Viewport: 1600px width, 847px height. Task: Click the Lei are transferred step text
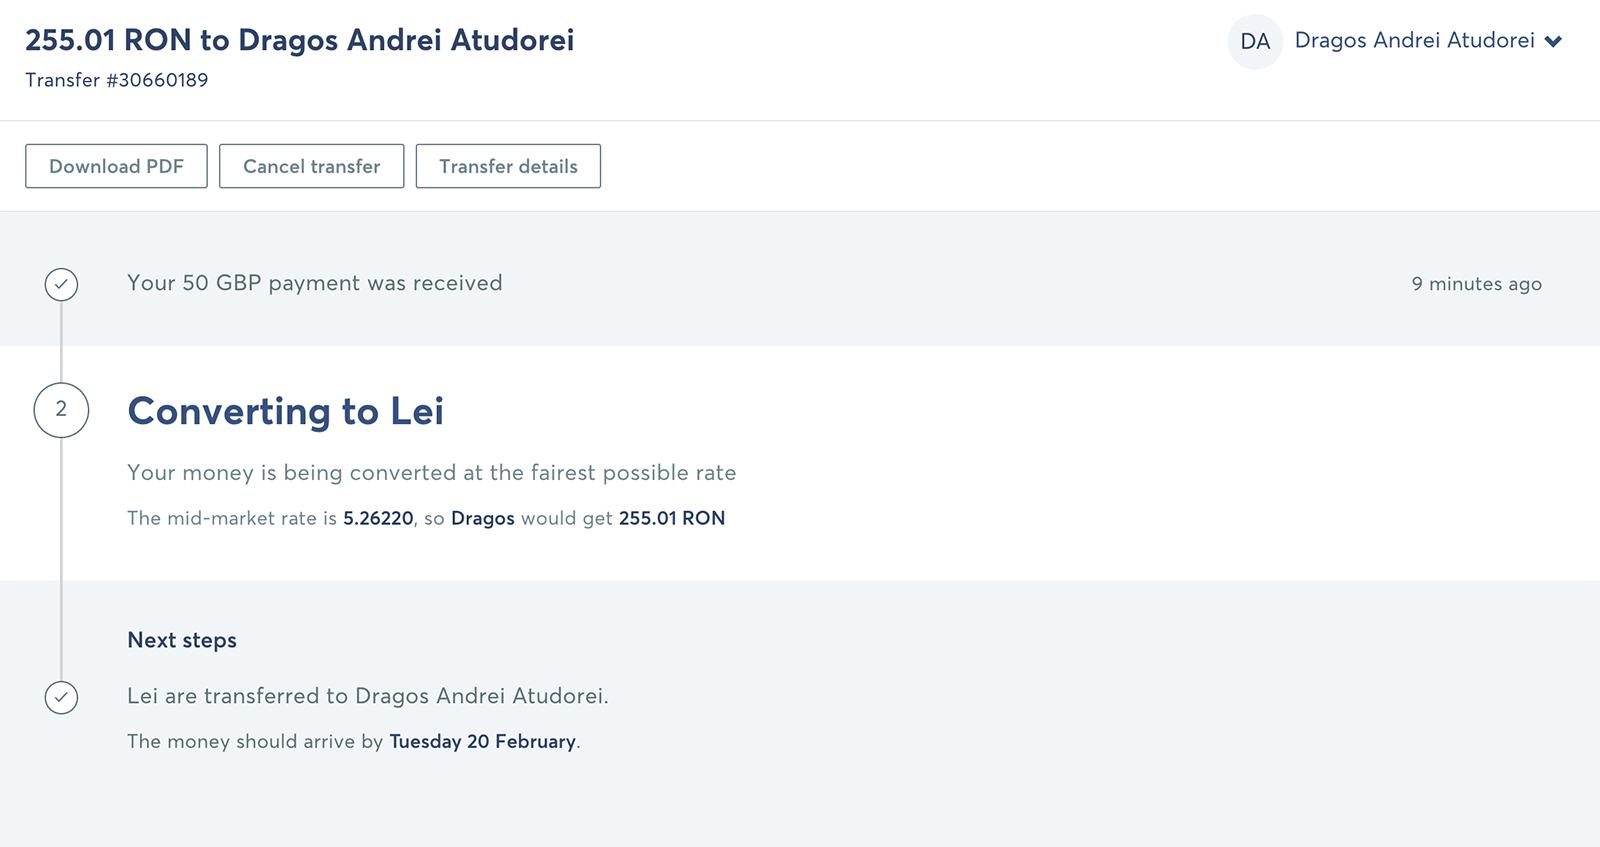[368, 696]
